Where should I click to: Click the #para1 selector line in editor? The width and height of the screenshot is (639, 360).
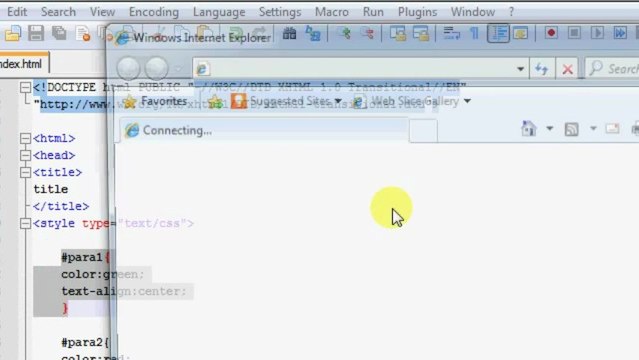(x=86, y=257)
